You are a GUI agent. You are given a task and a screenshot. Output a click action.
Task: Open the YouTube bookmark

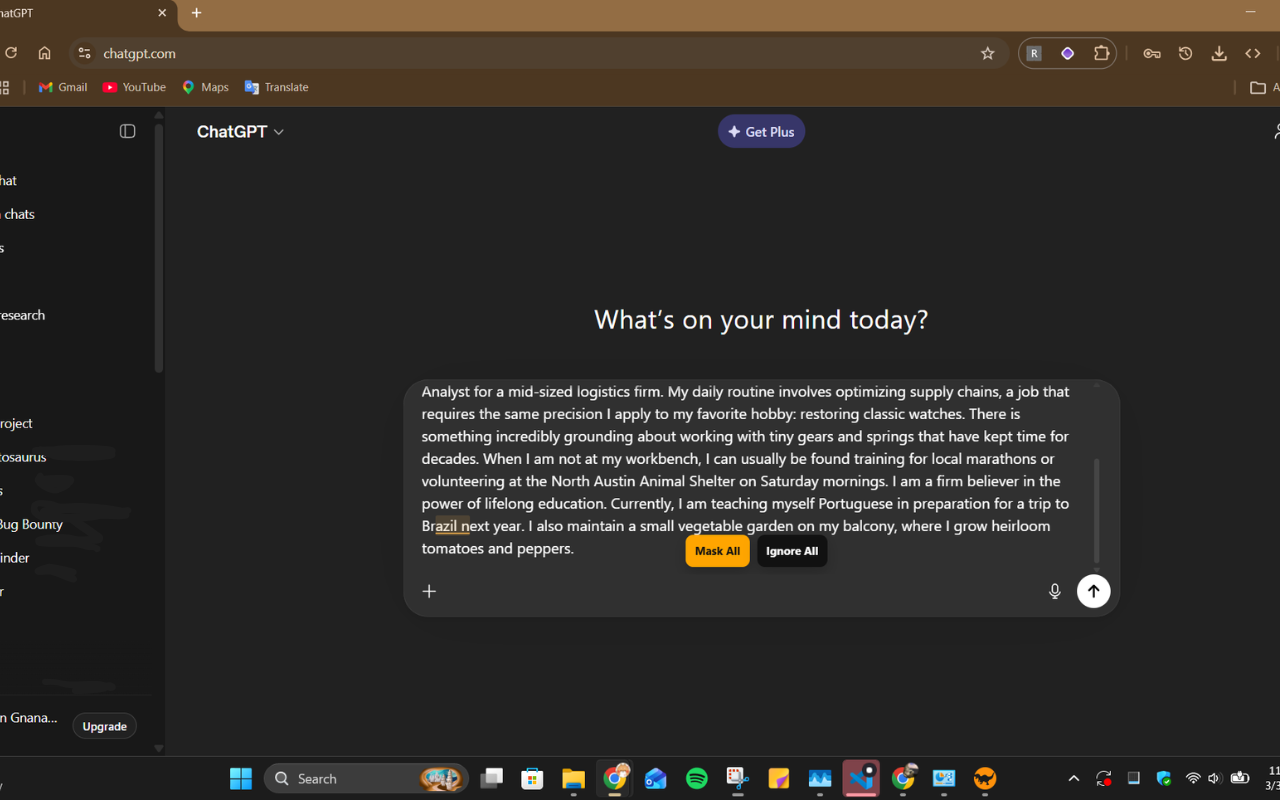point(134,88)
